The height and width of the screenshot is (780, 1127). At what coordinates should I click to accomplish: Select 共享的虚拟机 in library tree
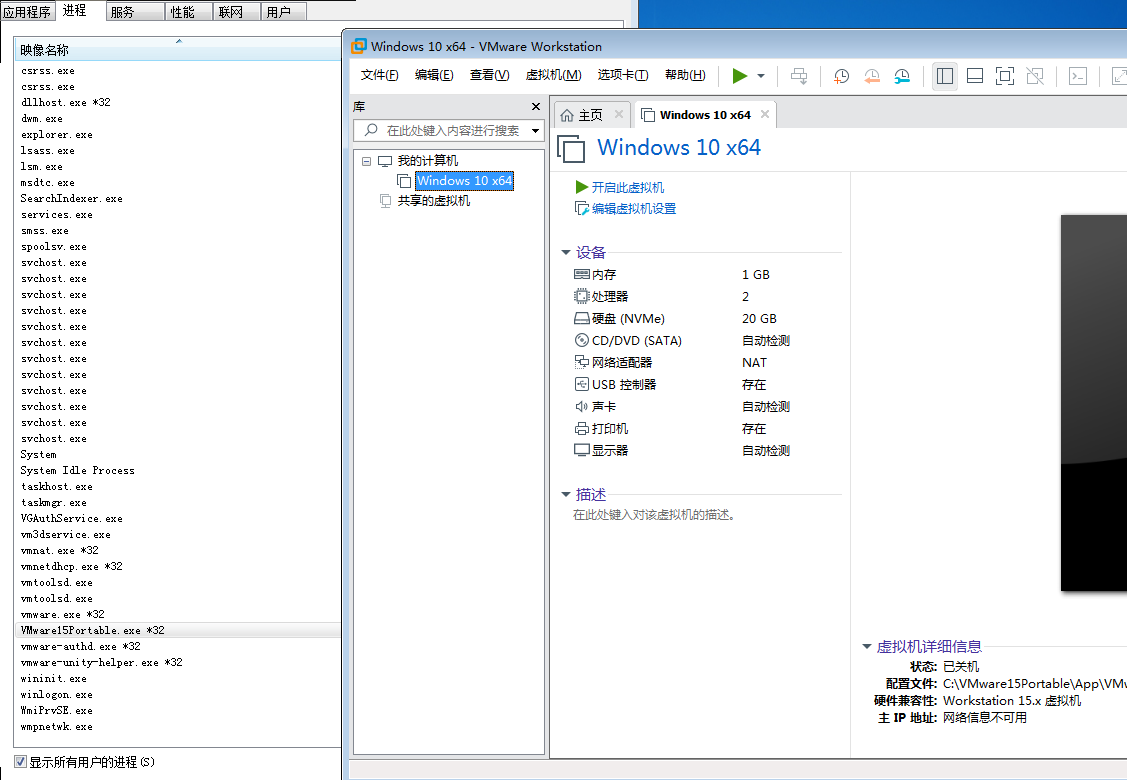(x=433, y=200)
